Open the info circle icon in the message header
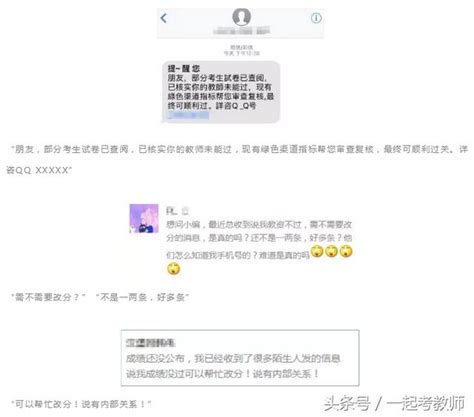This screenshot has width=474, height=417. [316, 18]
